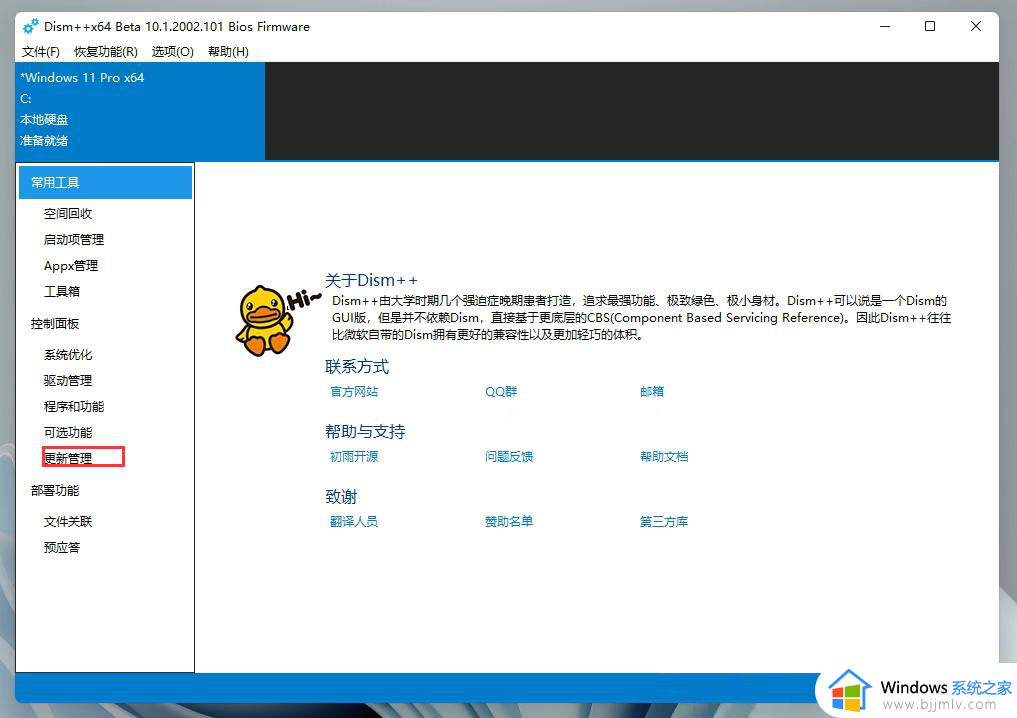
Task: Select the 常用工具 header
Action: point(106,182)
